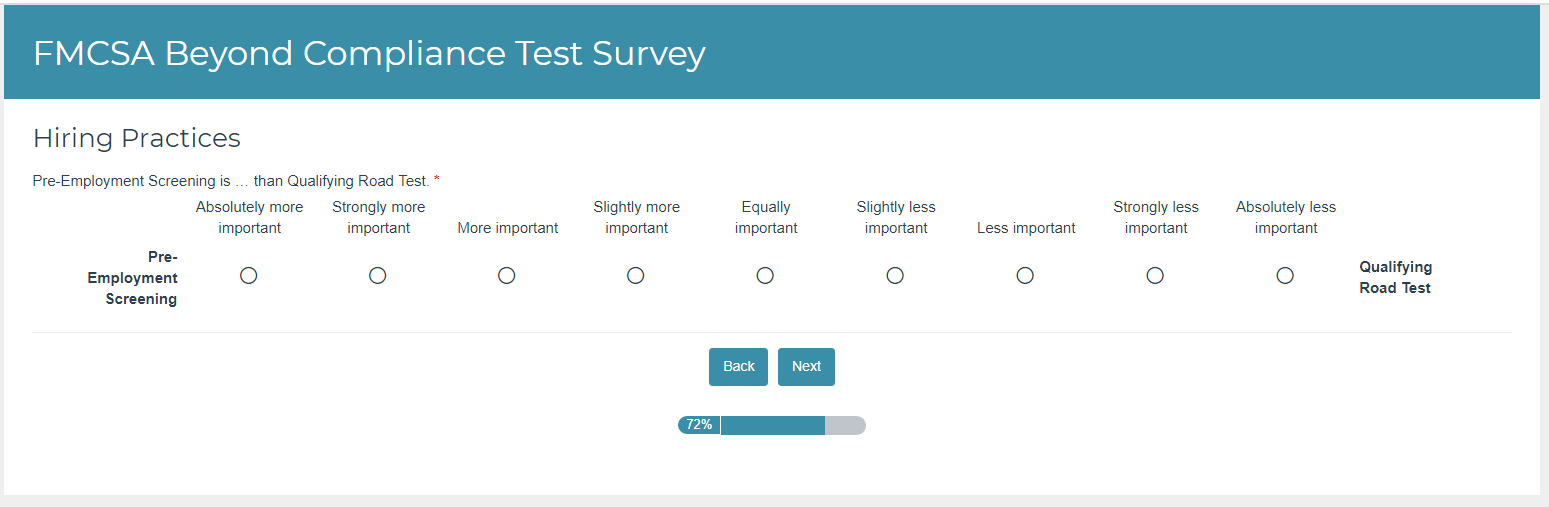This screenshot has width=1549, height=507.
Task: Click the 'Qualifying Road Test' label
Action: point(1395,278)
